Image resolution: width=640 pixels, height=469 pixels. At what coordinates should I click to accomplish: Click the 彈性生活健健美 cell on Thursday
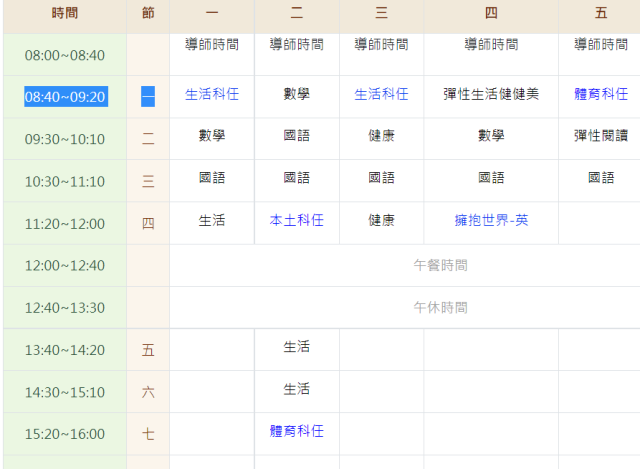pyautogui.click(x=491, y=94)
